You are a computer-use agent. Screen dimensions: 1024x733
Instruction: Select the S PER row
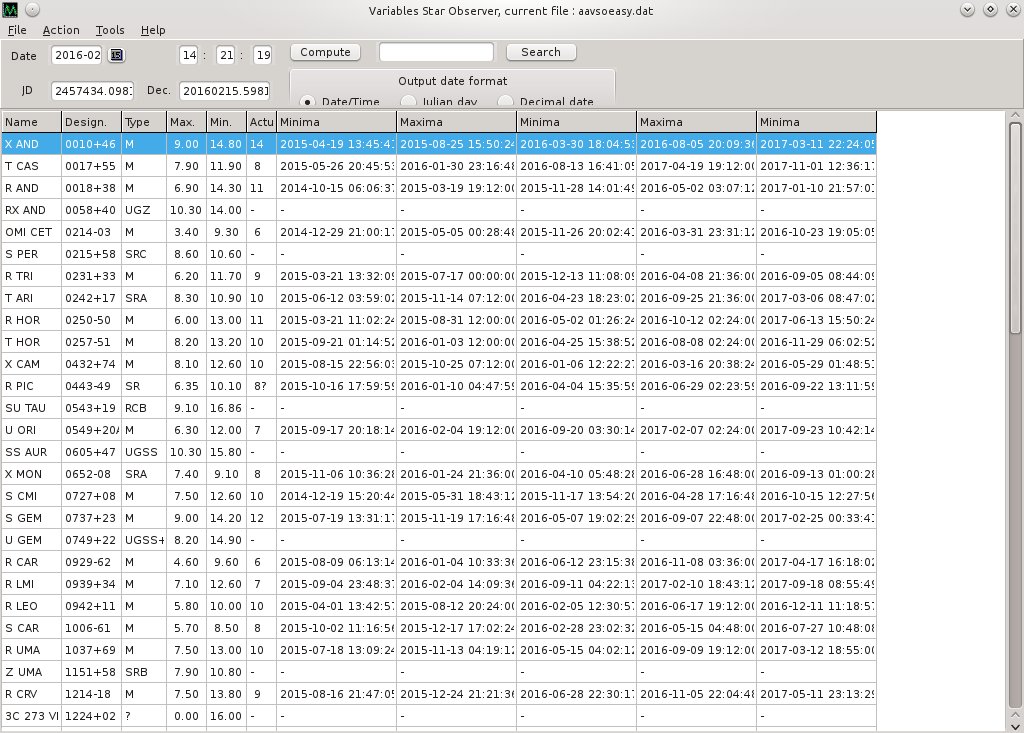[439, 254]
